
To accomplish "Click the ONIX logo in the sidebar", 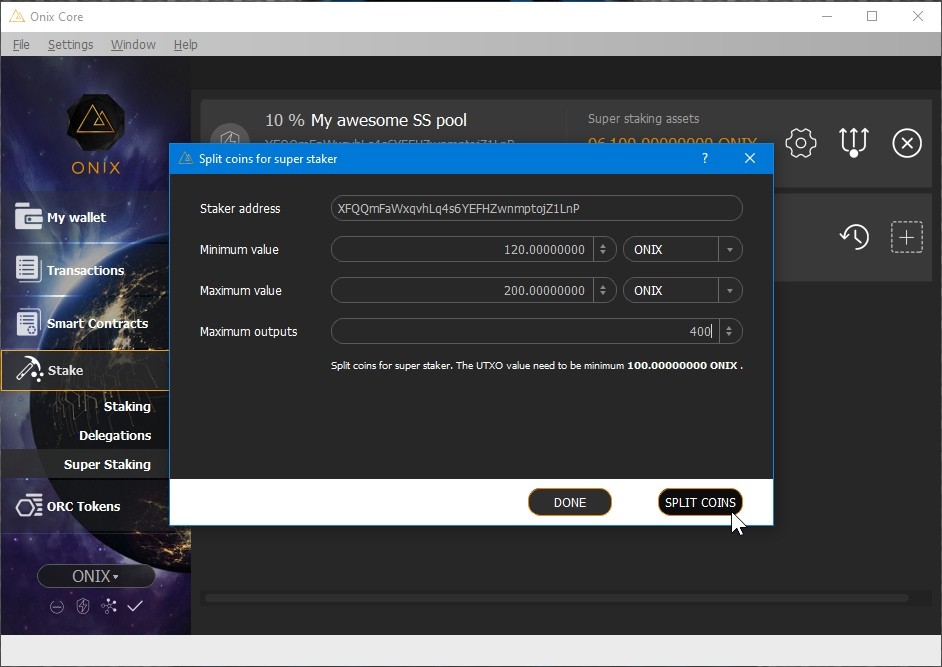I will 96,135.
